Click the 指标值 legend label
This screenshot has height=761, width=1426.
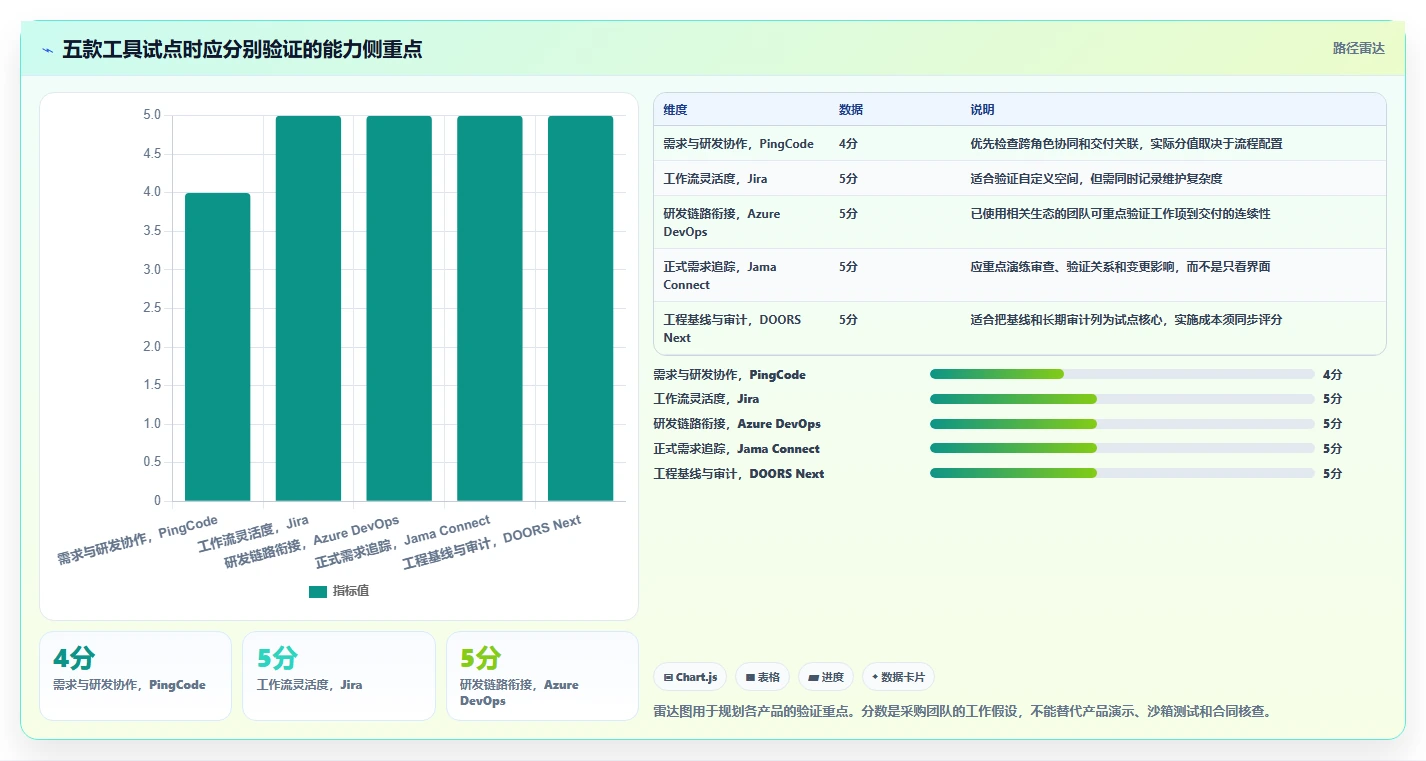351,591
